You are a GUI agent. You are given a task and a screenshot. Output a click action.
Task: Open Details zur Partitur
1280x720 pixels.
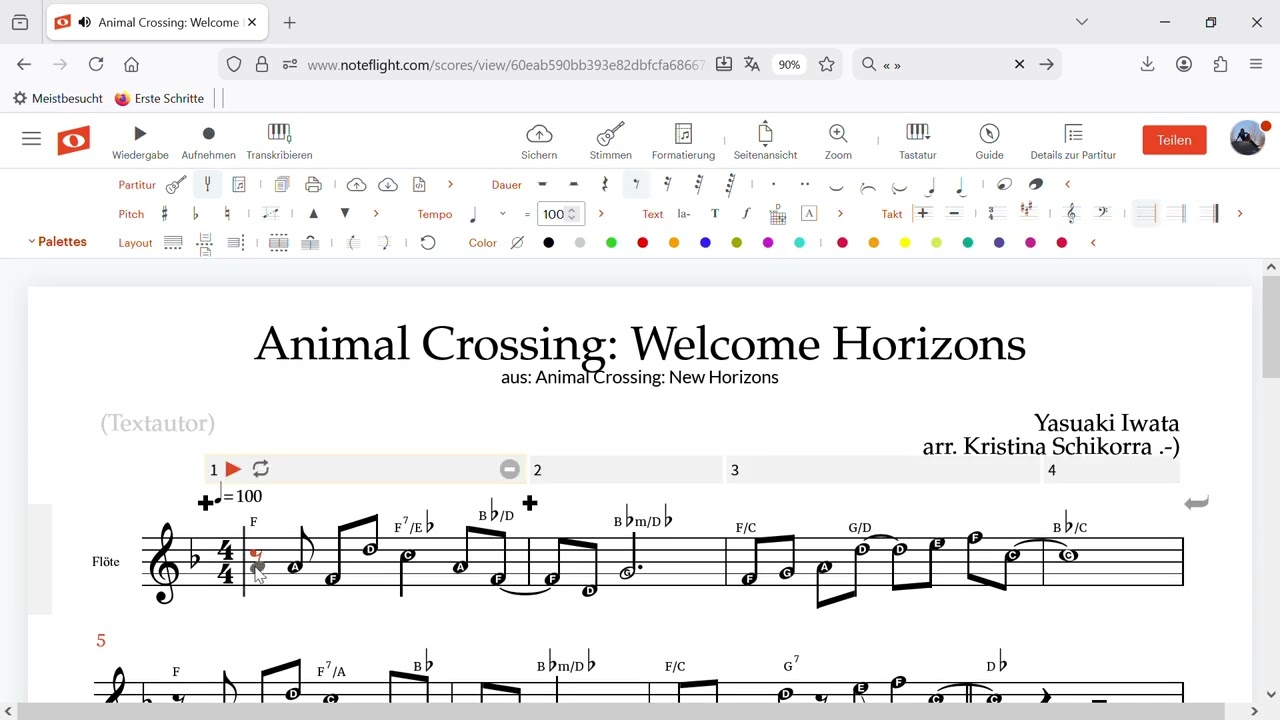point(1073,141)
